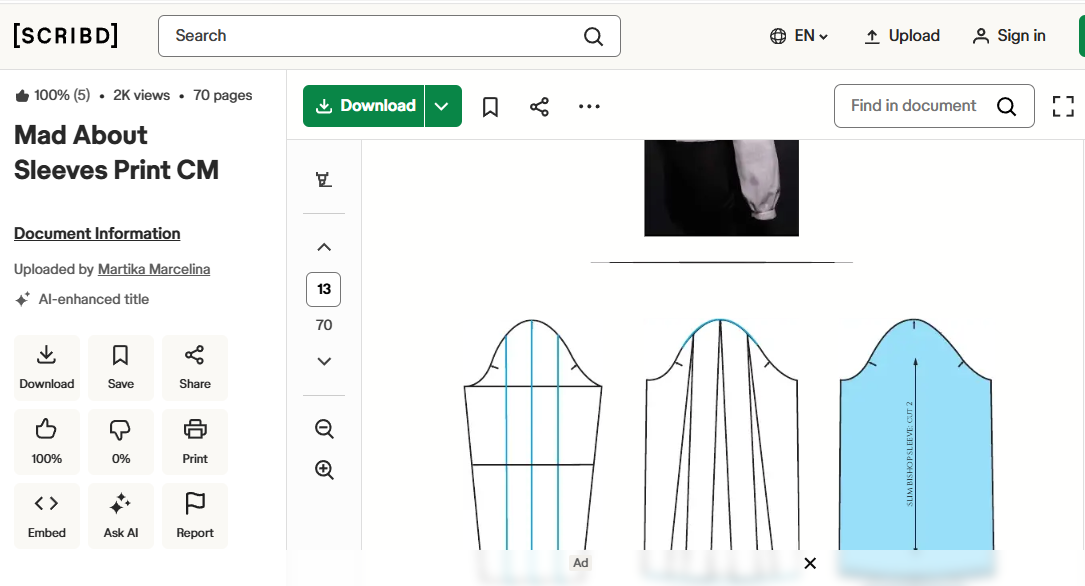Expand the download options arrow
Screen dimensions: 1085x586
(x=443, y=106)
